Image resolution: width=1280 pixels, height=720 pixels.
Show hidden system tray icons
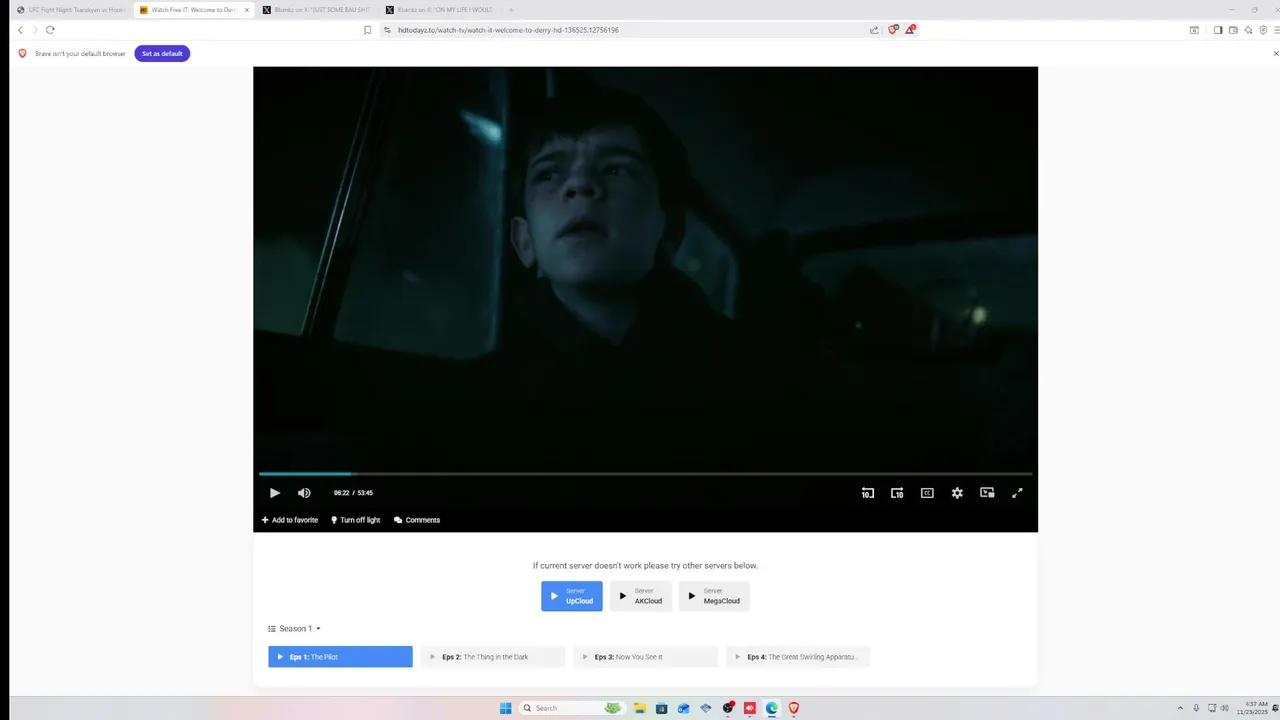click(x=1180, y=708)
